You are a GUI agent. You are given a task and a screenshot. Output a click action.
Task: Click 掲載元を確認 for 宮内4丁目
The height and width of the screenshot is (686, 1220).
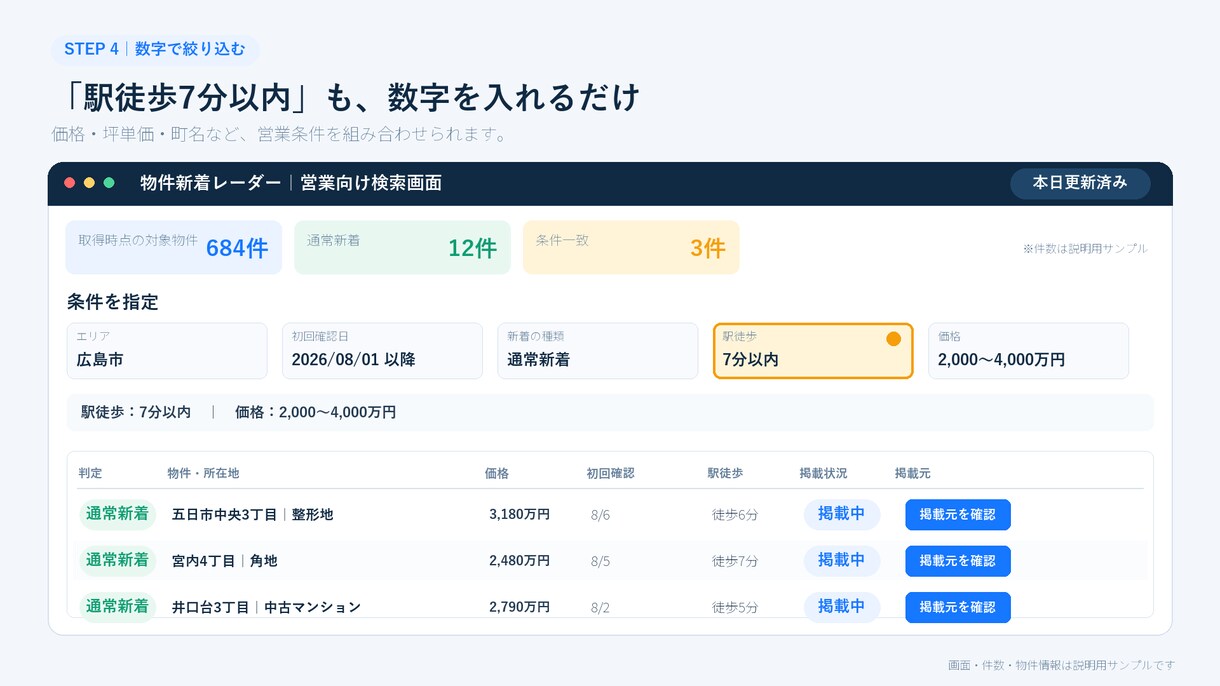[x=958, y=561]
